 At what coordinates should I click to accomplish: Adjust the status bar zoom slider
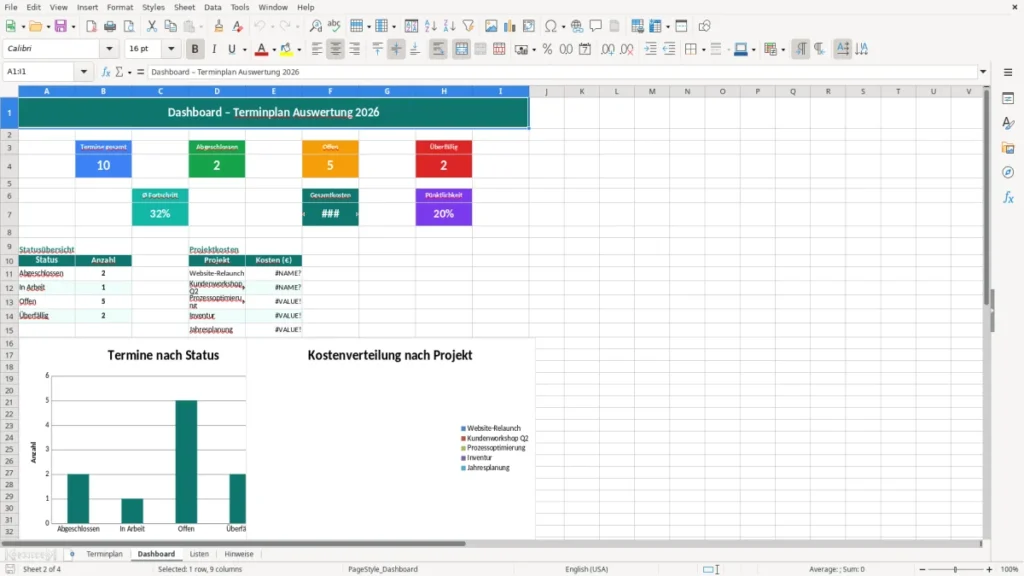[955, 569]
